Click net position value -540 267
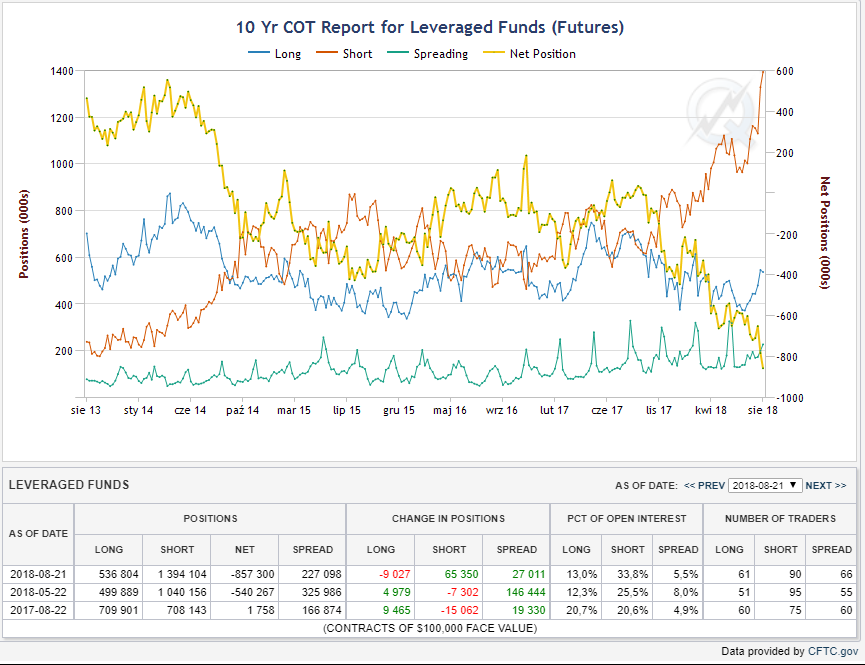 point(252,592)
